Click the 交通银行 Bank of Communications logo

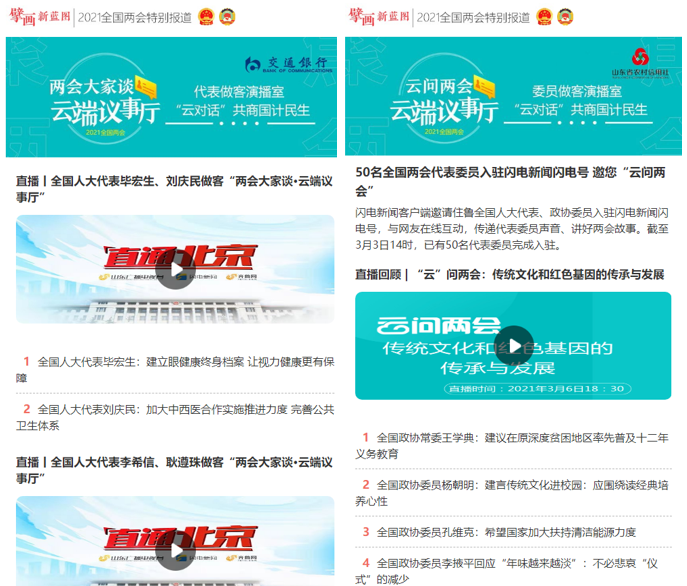click(289, 65)
